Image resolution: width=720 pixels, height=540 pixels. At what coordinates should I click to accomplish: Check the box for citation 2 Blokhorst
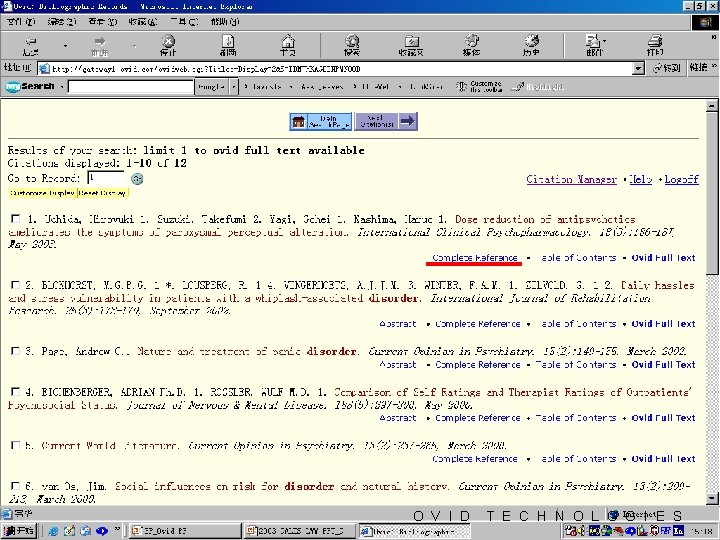(x=16, y=285)
